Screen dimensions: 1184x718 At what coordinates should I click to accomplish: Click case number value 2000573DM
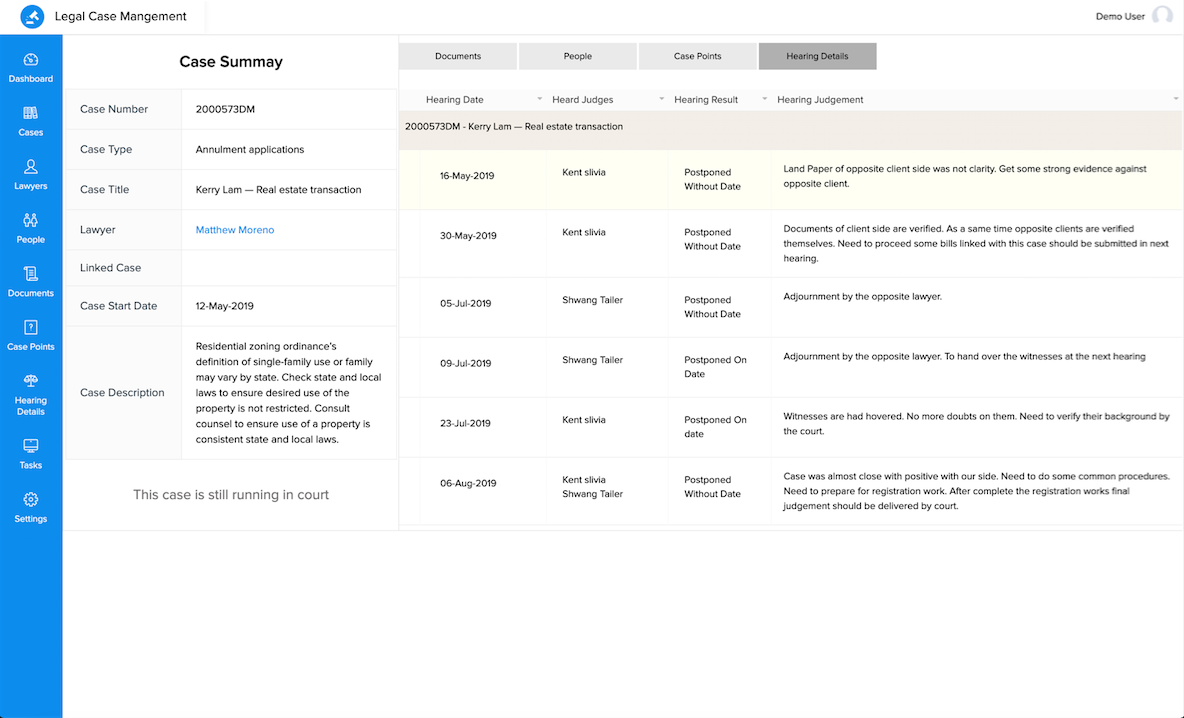tap(225, 109)
